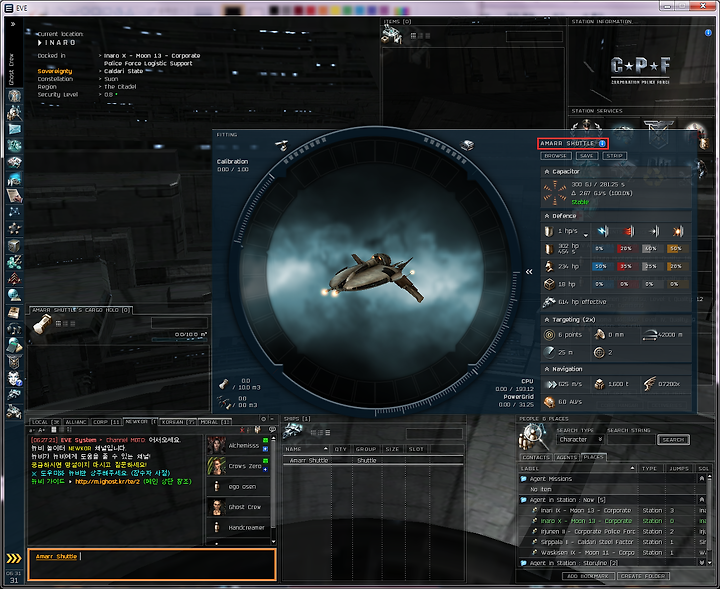
Task: Collapse the Navigation section
Action: click(x=546, y=369)
